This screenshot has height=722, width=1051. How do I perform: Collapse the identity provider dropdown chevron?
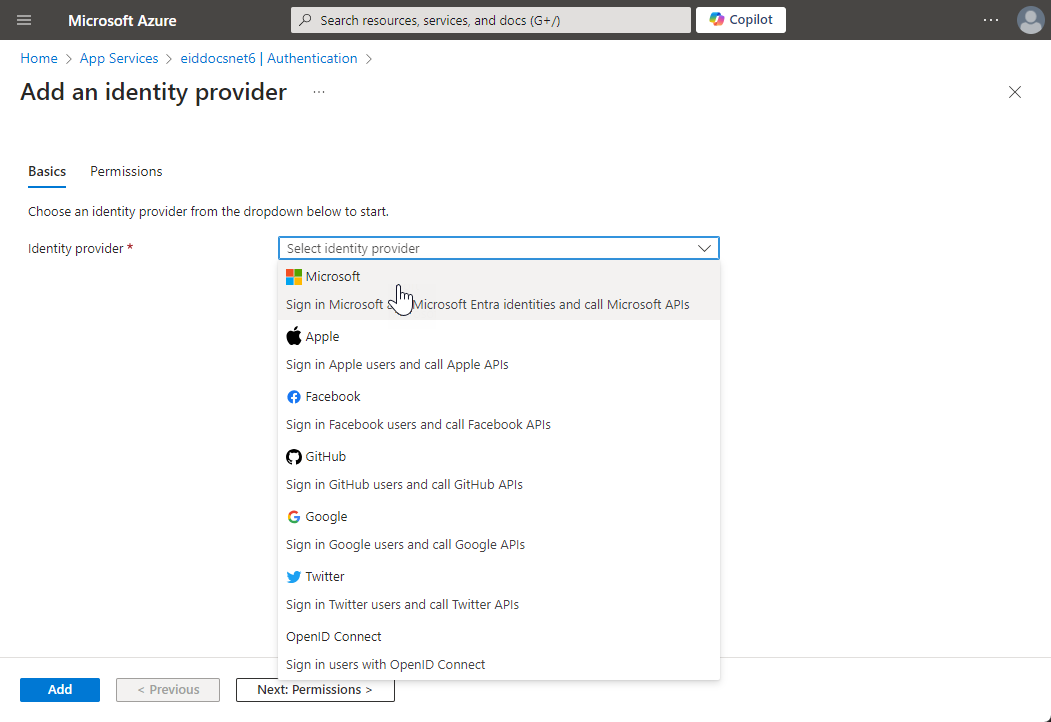click(704, 248)
